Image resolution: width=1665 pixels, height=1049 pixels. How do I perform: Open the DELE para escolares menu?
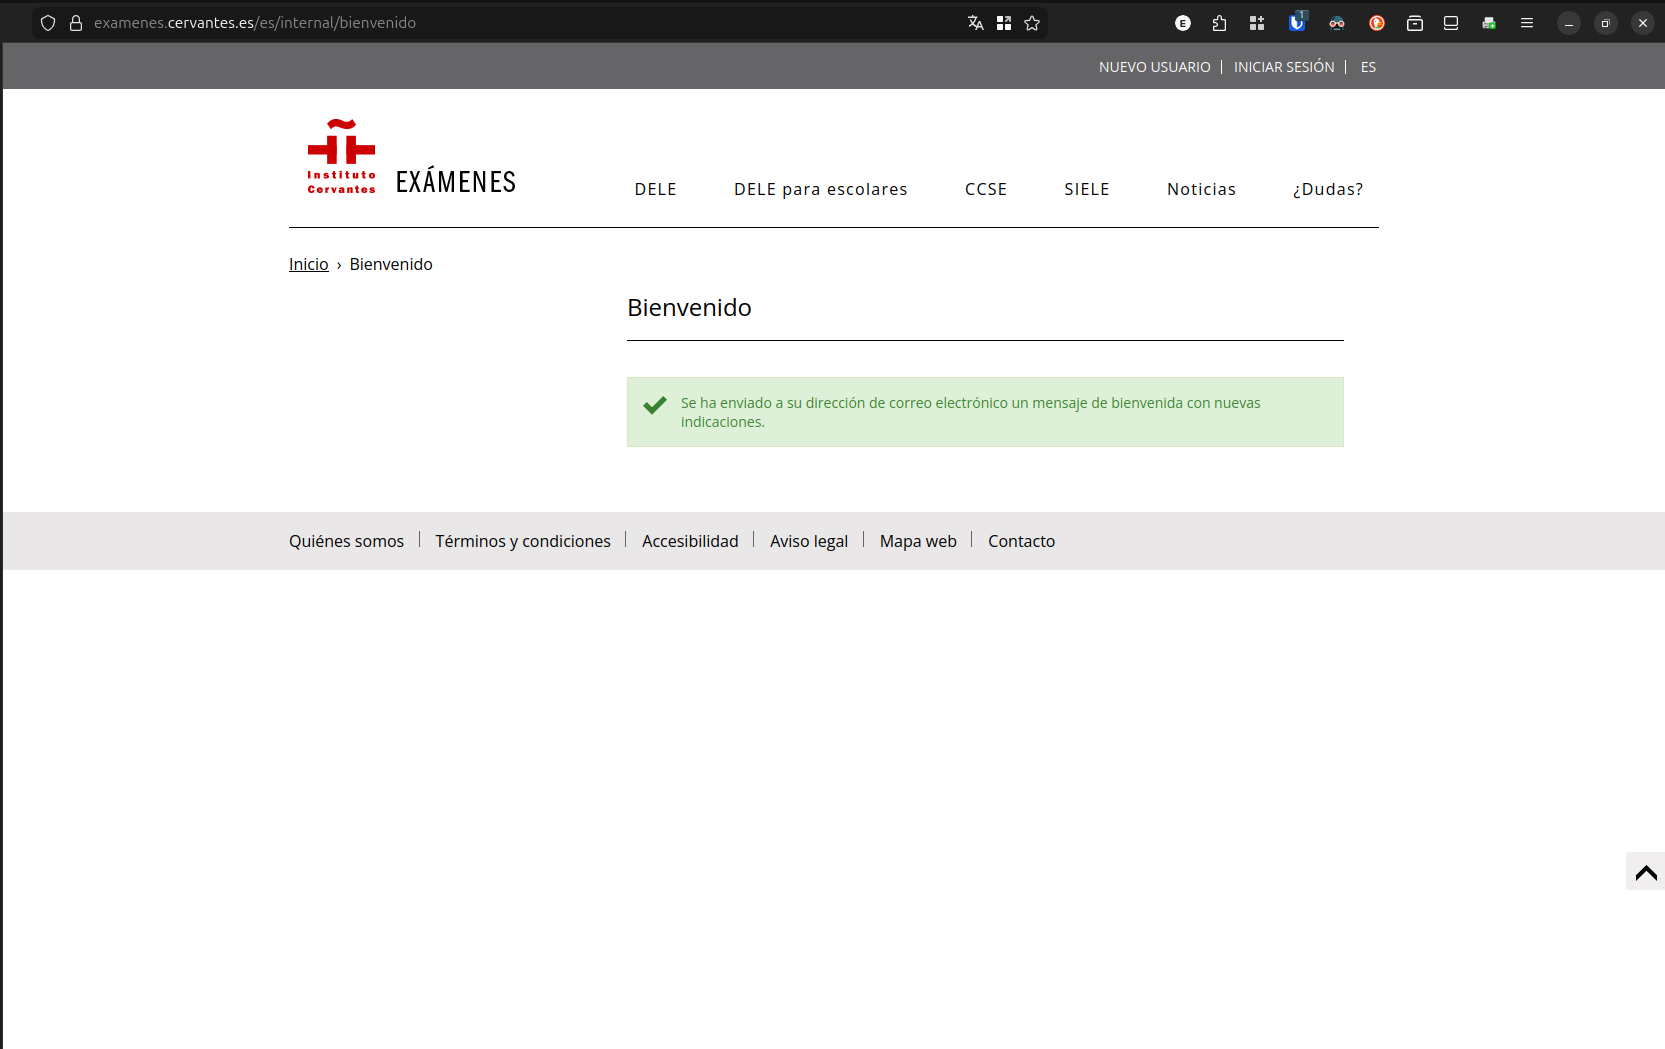point(820,189)
